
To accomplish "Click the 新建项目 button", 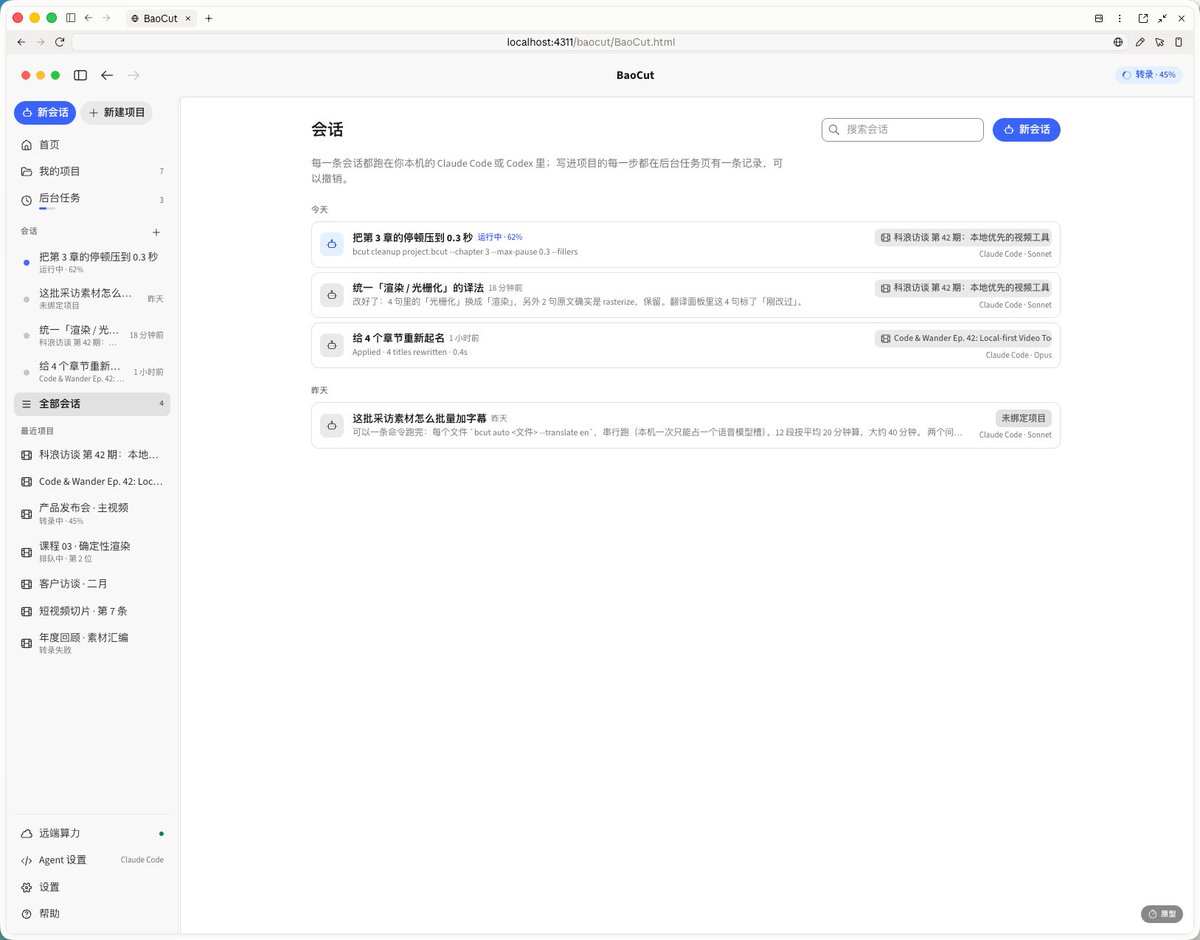I will tap(117, 113).
